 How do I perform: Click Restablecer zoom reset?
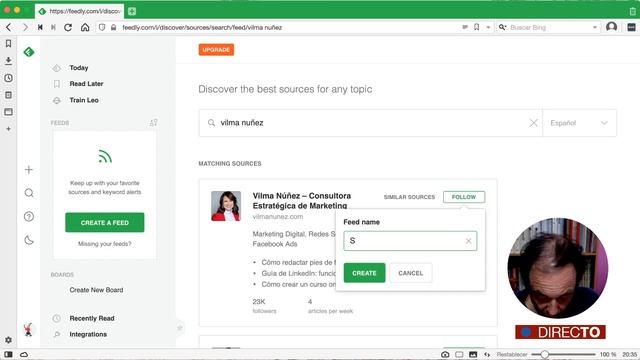point(512,354)
